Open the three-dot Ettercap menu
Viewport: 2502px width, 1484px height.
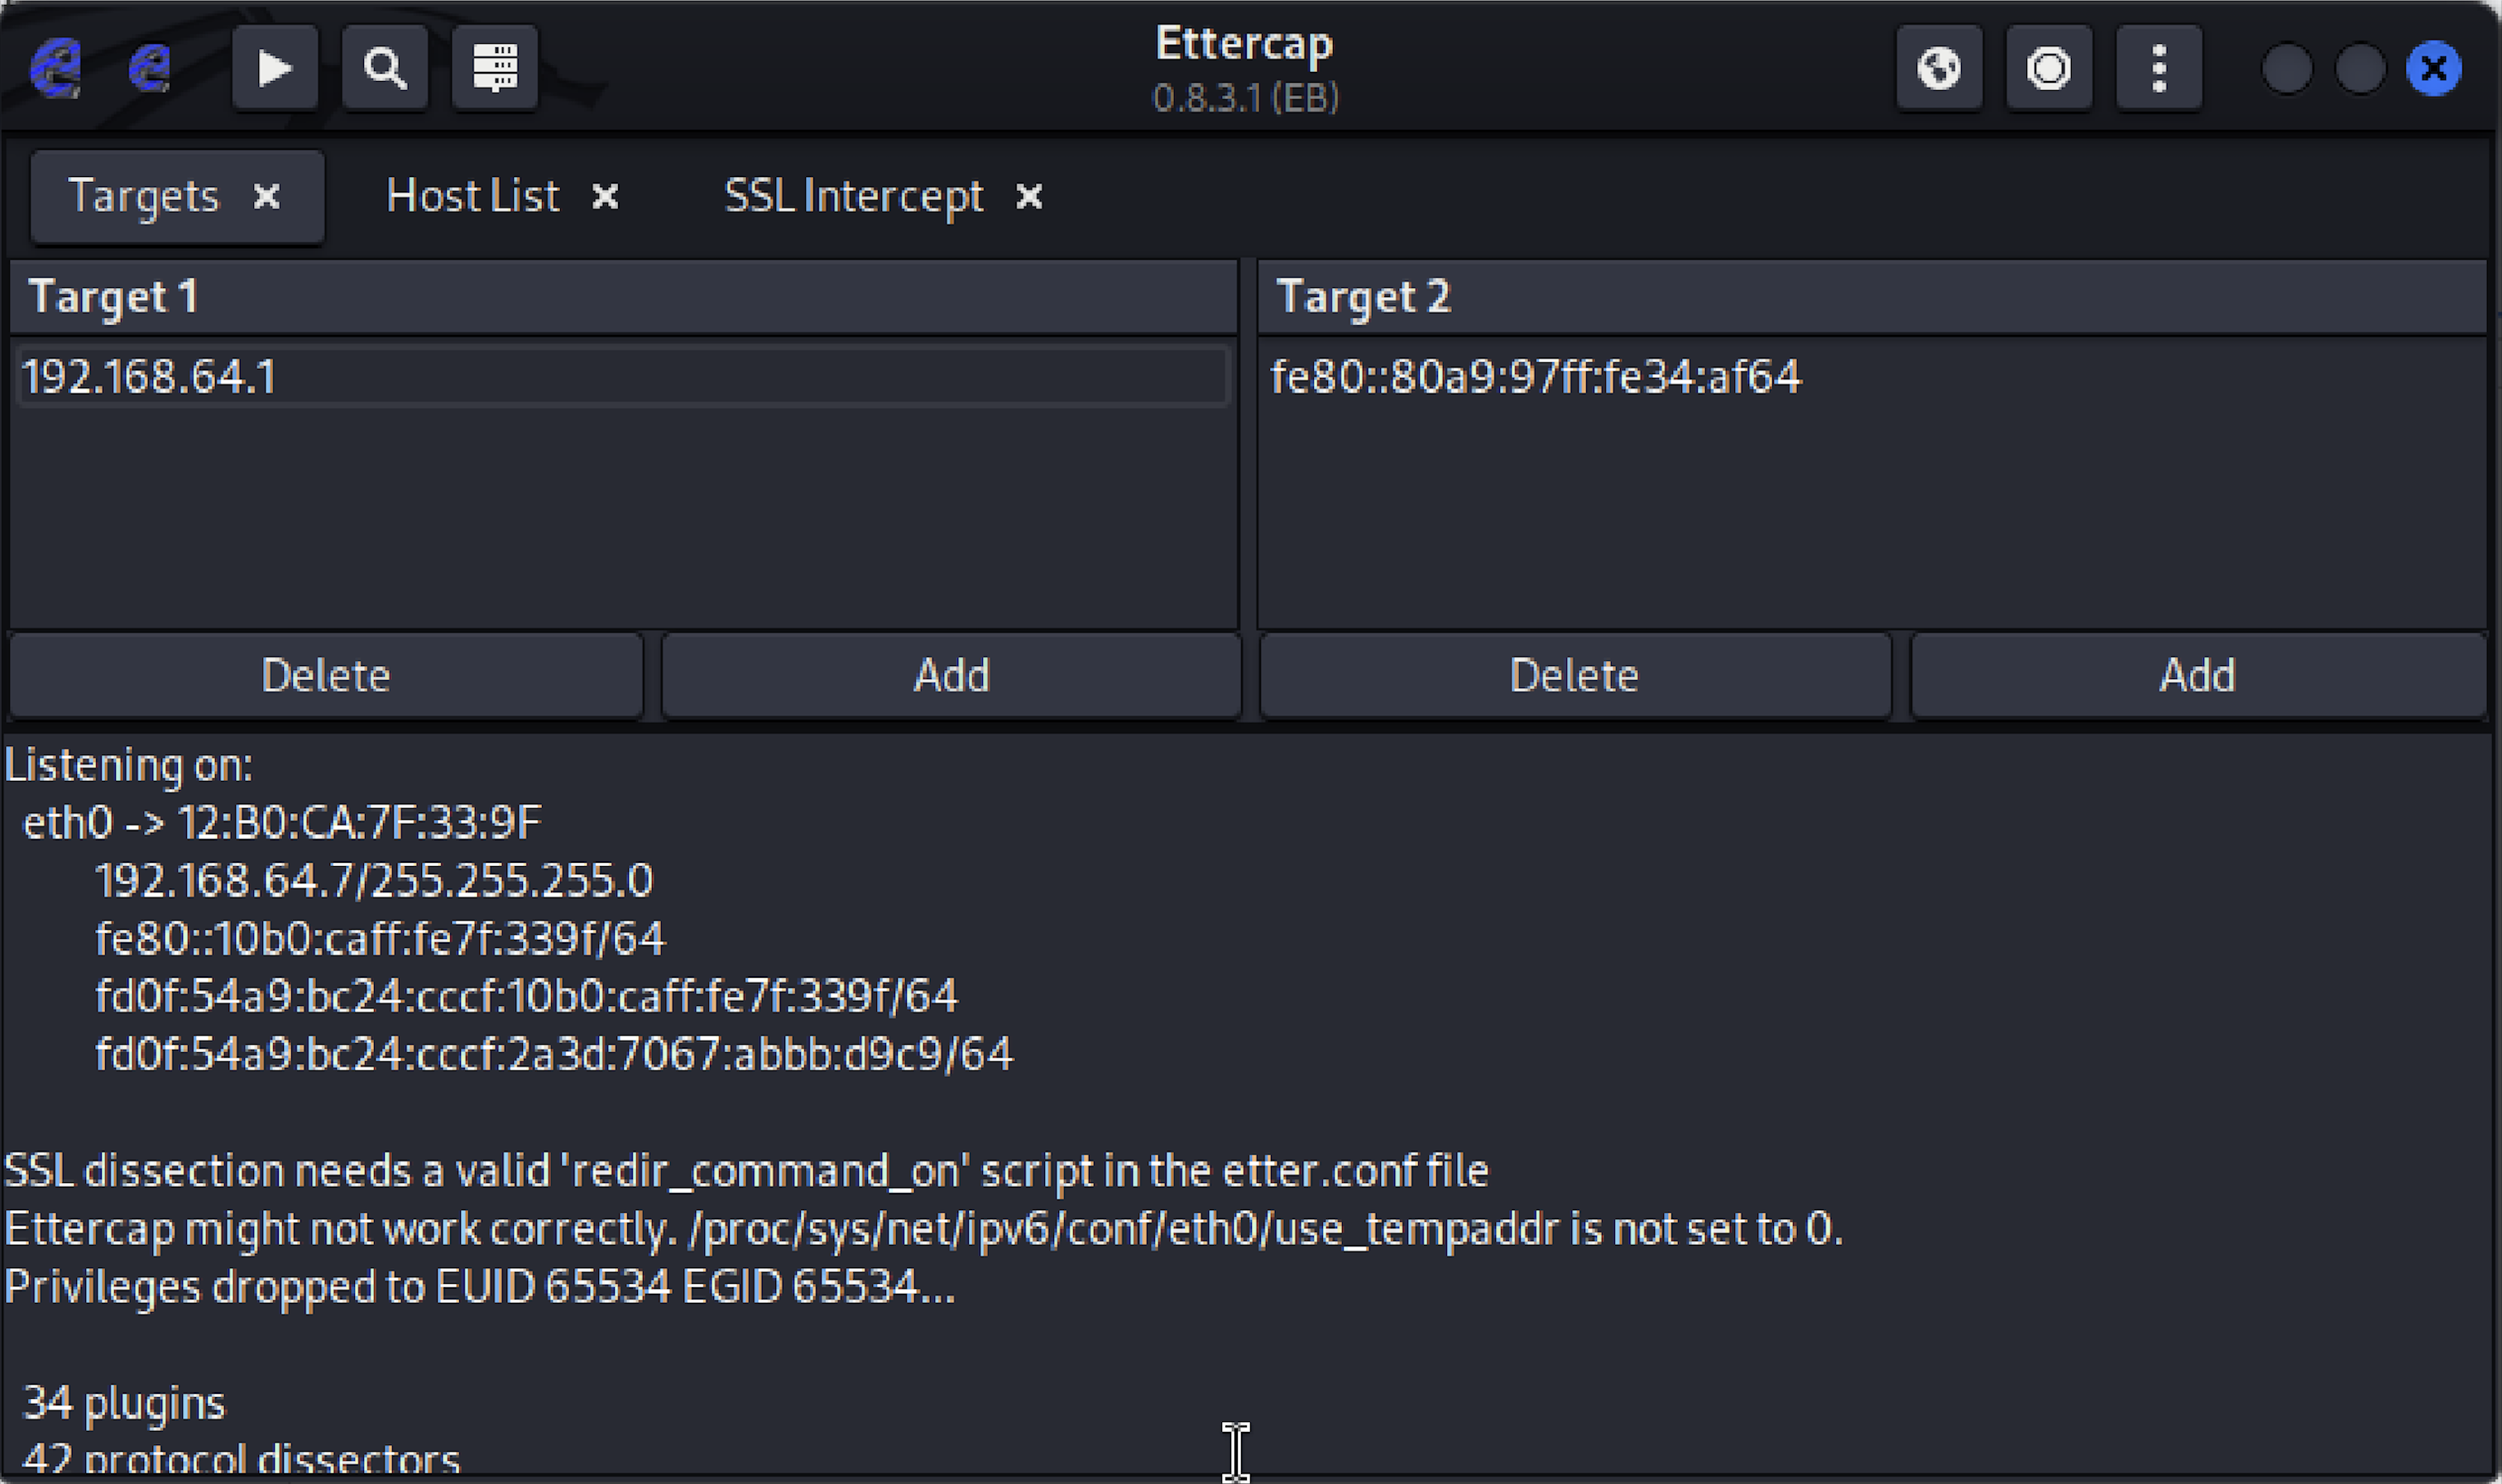tap(2159, 68)
